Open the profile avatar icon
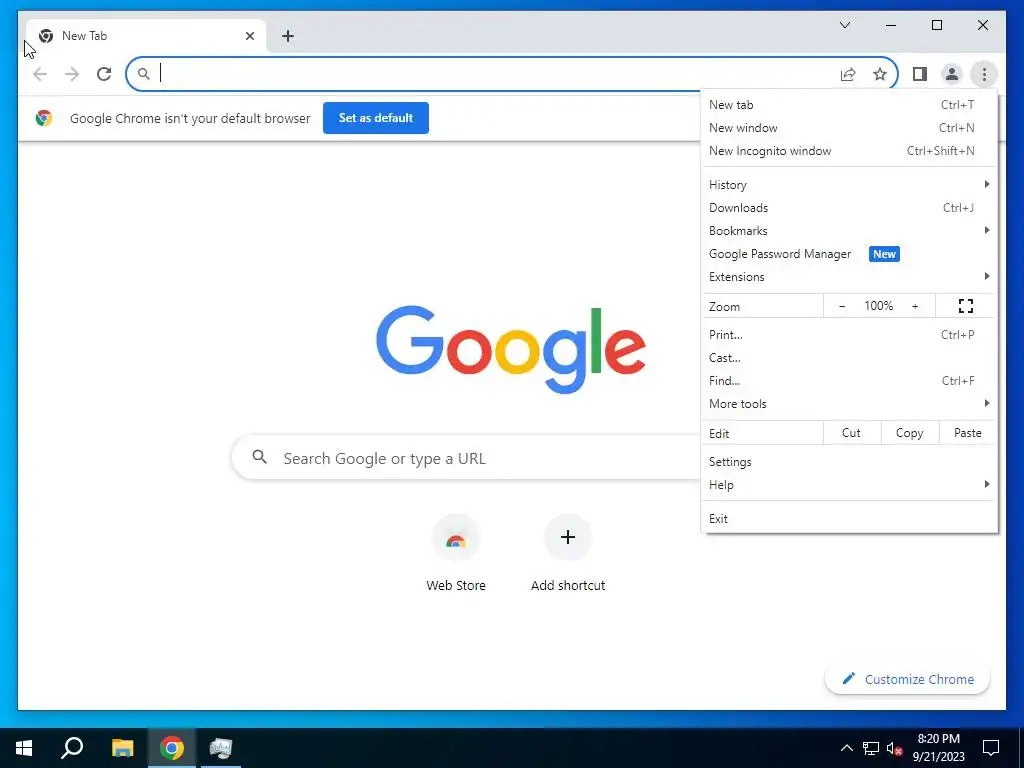Viewport: 1024px width, 768px height. point(952,74)
